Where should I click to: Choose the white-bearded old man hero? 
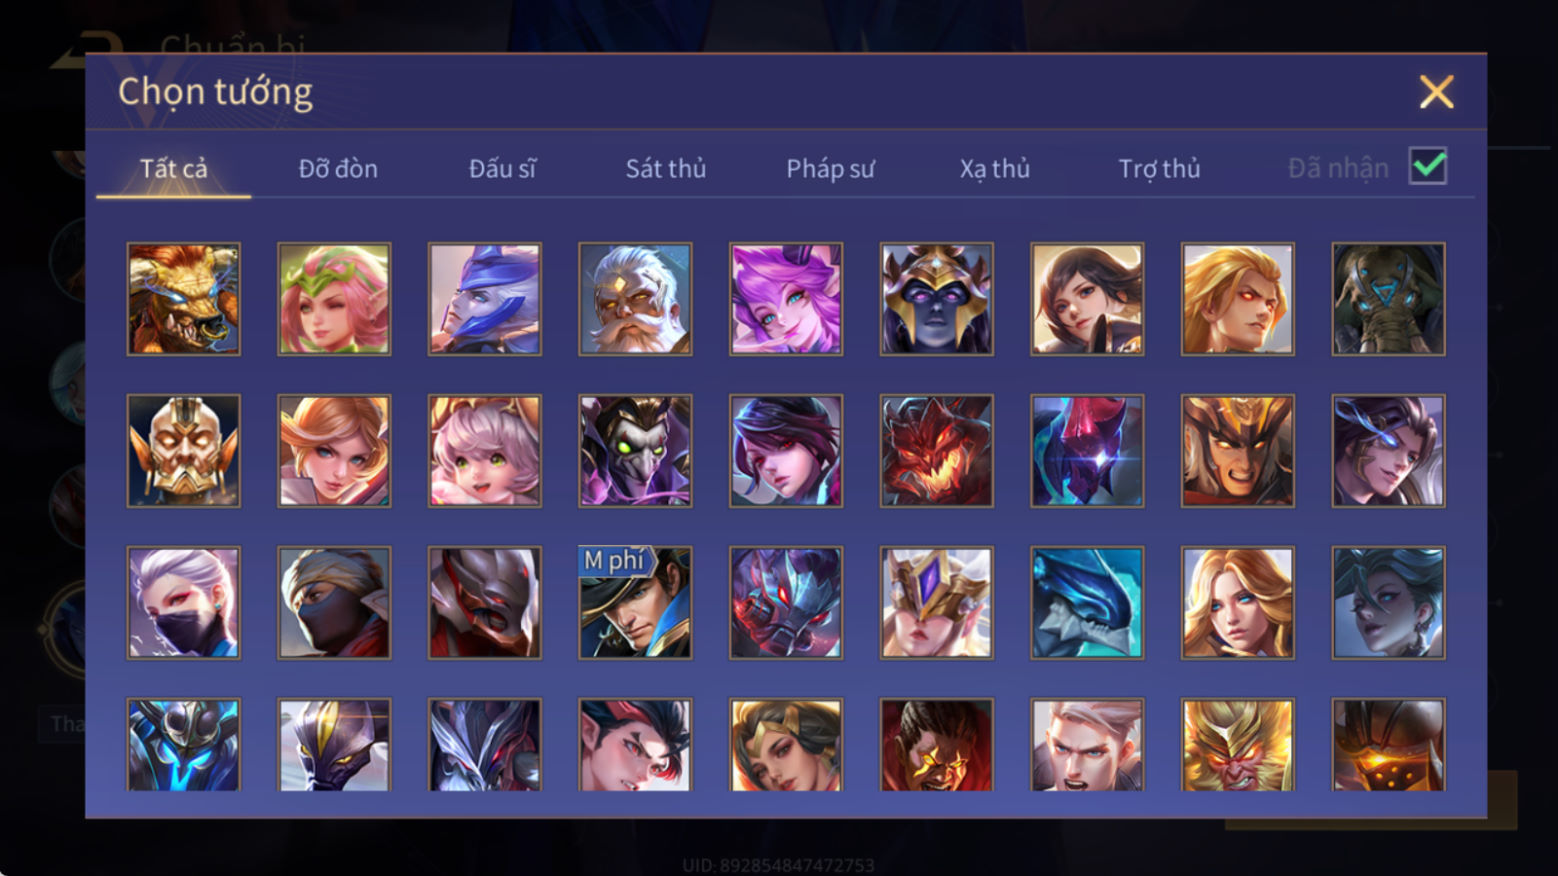tap(635, 299)
